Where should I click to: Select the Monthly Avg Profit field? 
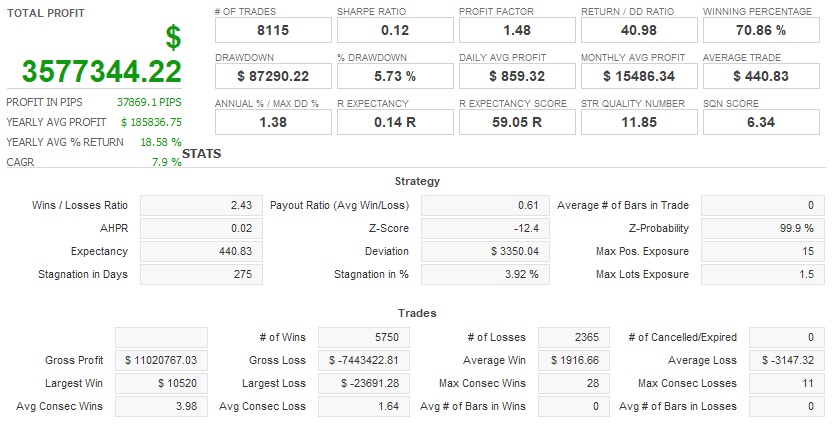(638, 76)
